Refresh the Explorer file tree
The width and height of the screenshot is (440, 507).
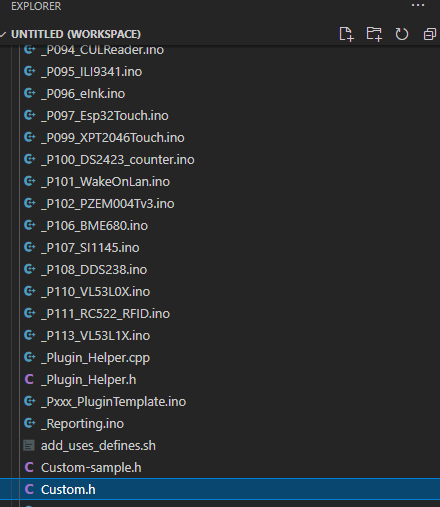click(x=402, y=34)
